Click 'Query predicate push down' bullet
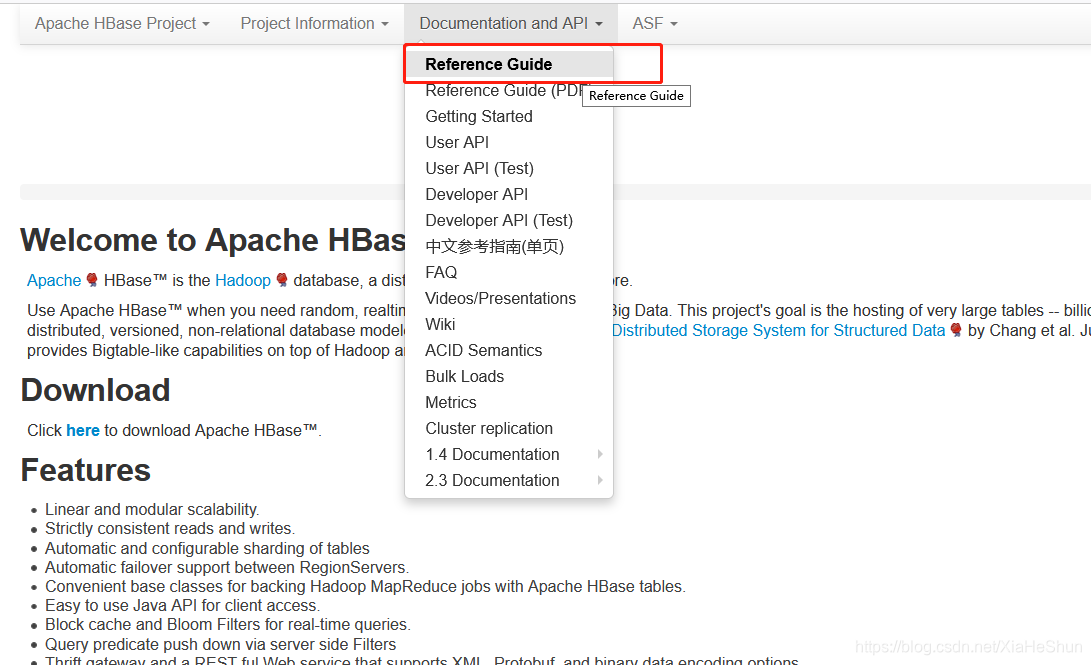The image size is (1091, 665). [x=221, y=644]
